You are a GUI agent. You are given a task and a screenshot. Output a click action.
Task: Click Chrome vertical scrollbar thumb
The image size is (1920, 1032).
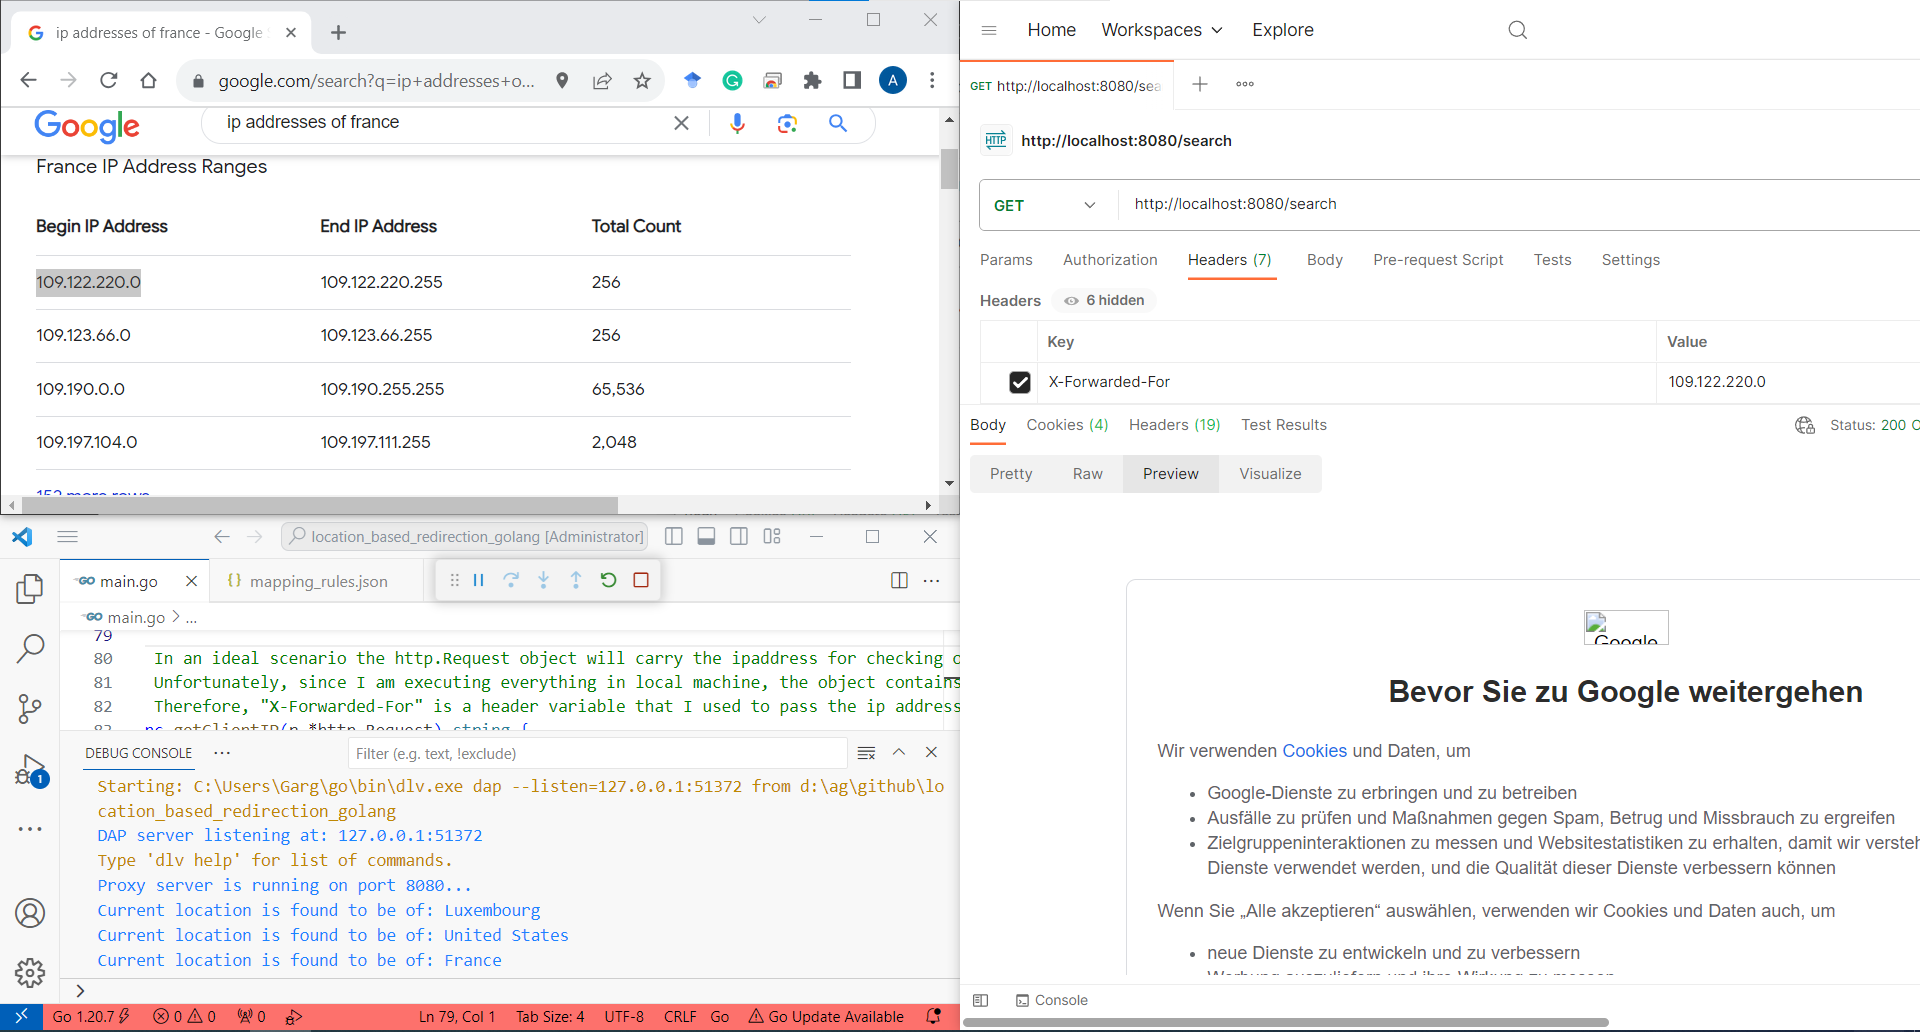tap(949, 168)
